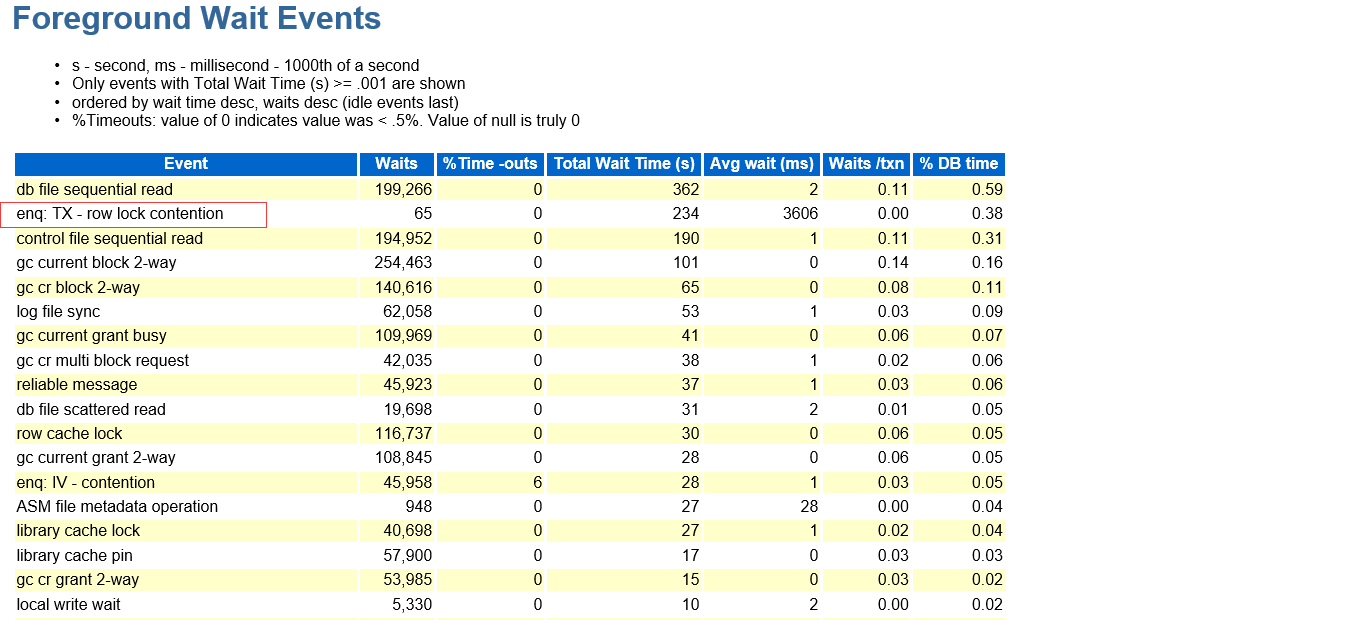Click the Waits column header
The width and height of the screenshot is (1358, 620).
pyautogui.click(x=396, y=164)
